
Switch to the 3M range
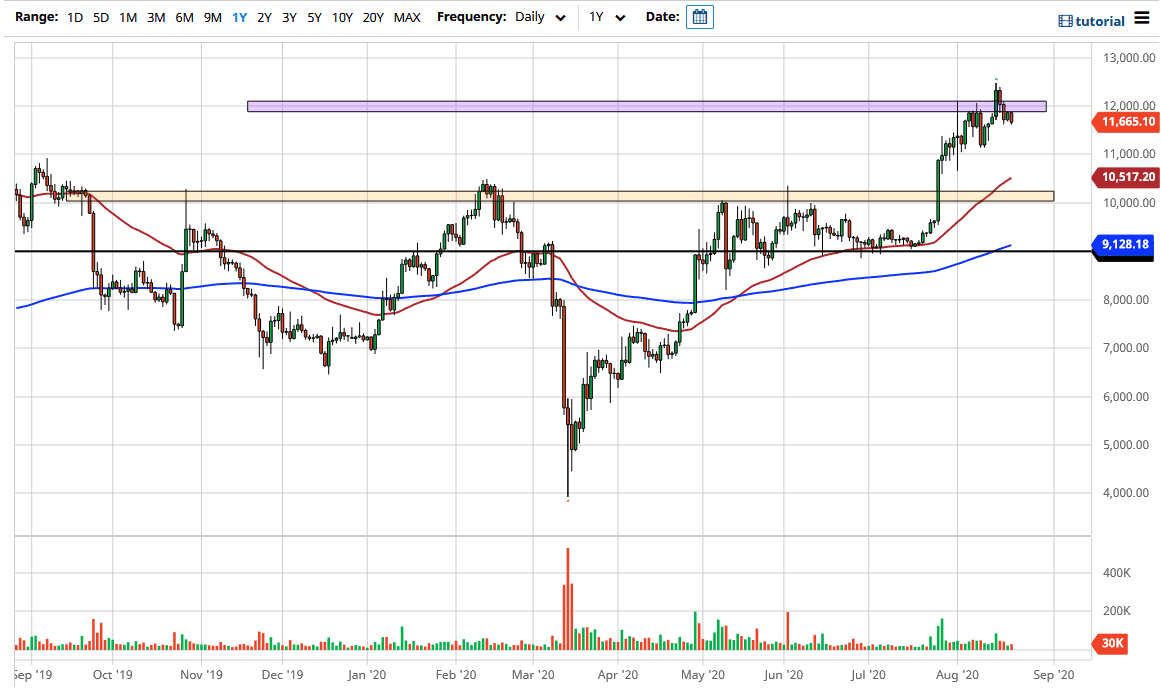tap(156, 17)
